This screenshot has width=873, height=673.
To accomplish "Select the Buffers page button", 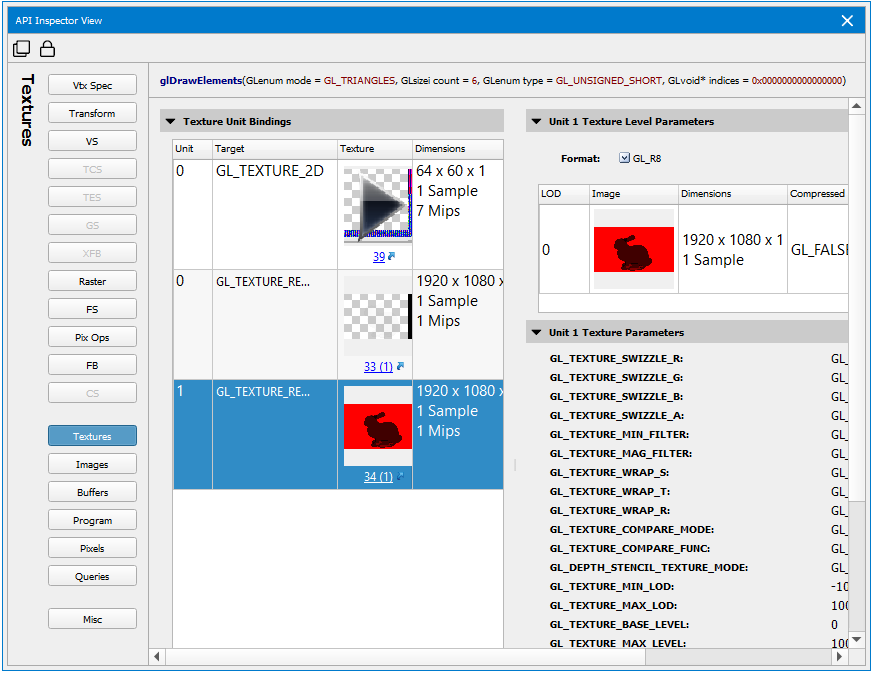I will (x=92, y=493).
